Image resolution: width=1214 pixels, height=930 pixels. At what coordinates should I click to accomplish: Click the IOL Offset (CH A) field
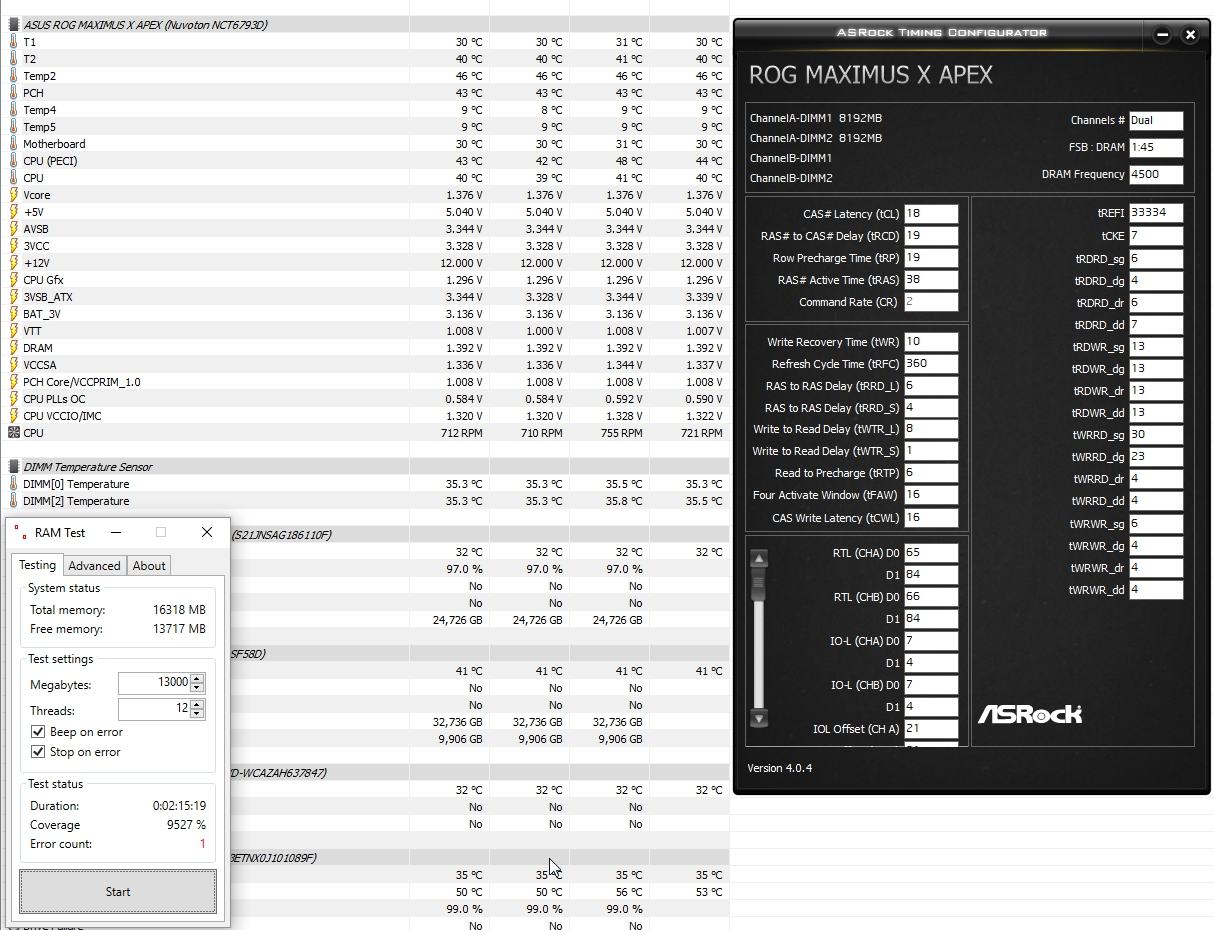[x=931, y=728]
